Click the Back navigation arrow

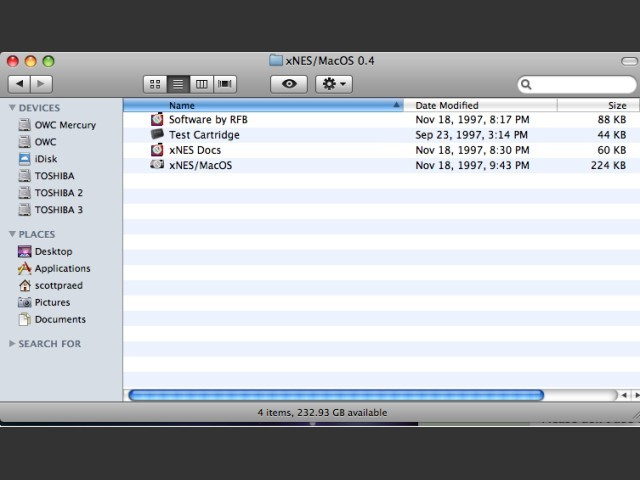[21, 84]
